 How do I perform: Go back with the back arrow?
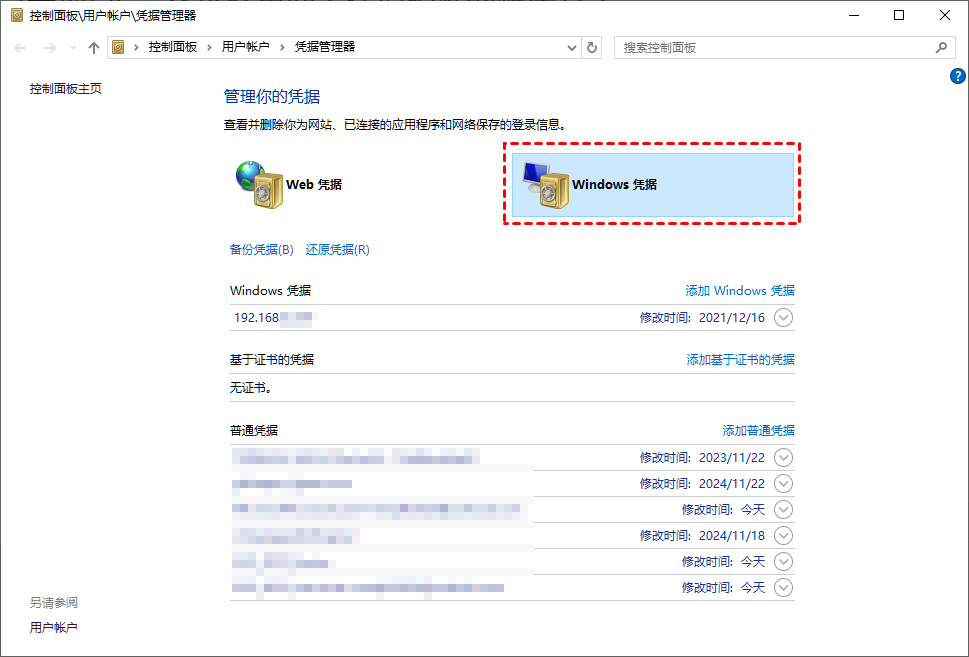[20, 48]
